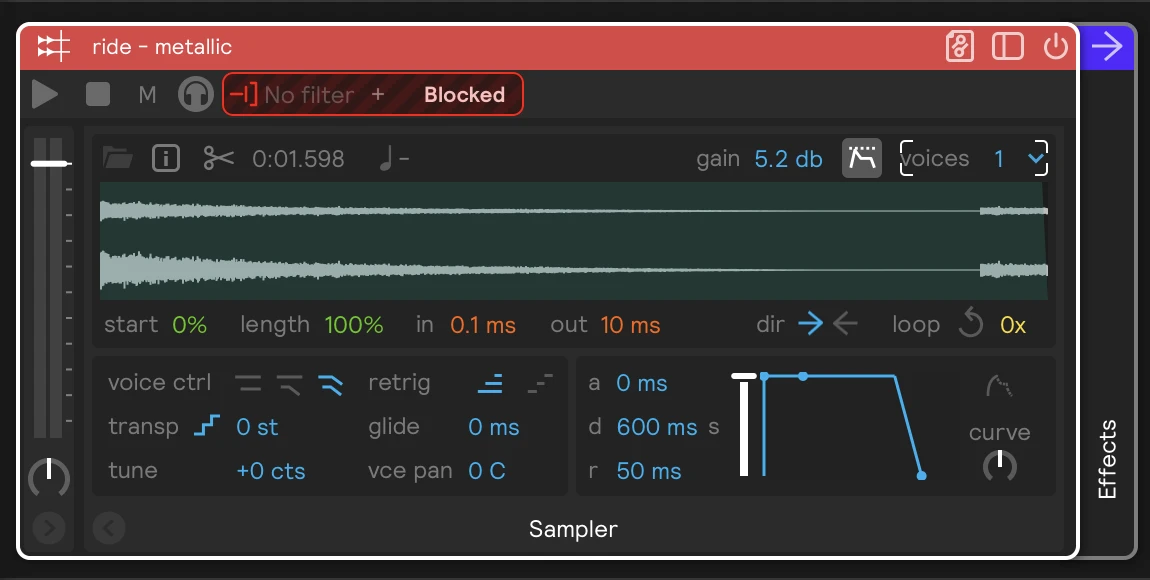Click the sample duration 0:01.598
The height and width of the screenshot is (580, 1150).
click(299, 159)
